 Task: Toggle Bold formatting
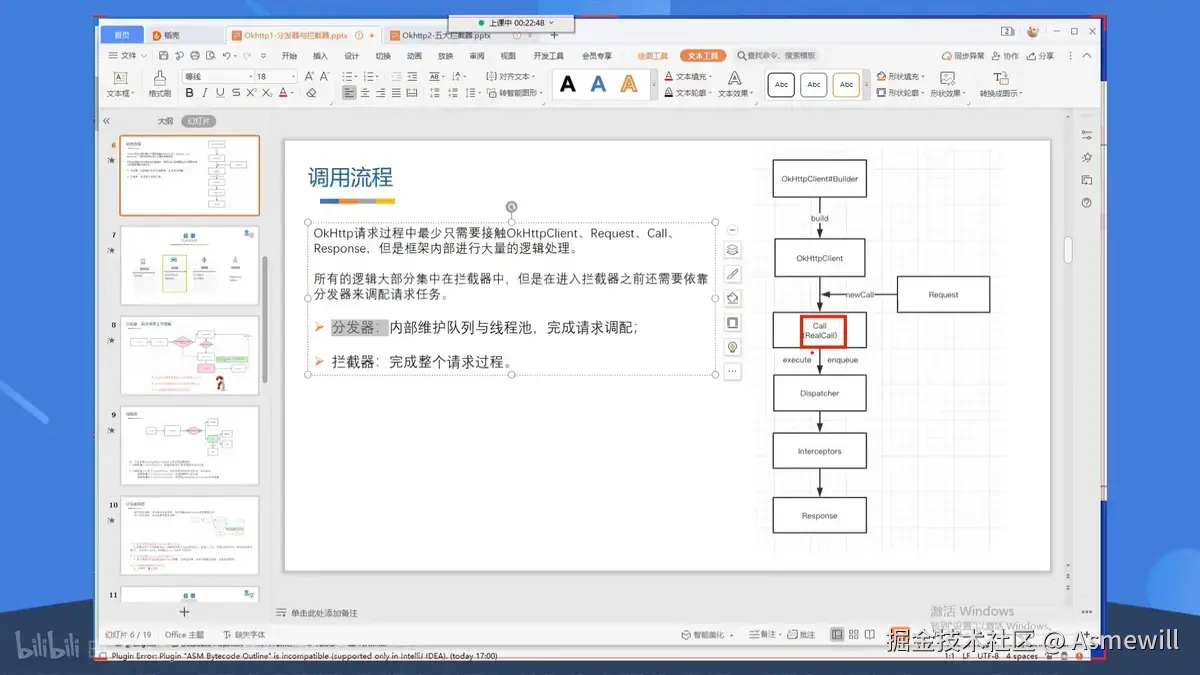tap(190, 93)
